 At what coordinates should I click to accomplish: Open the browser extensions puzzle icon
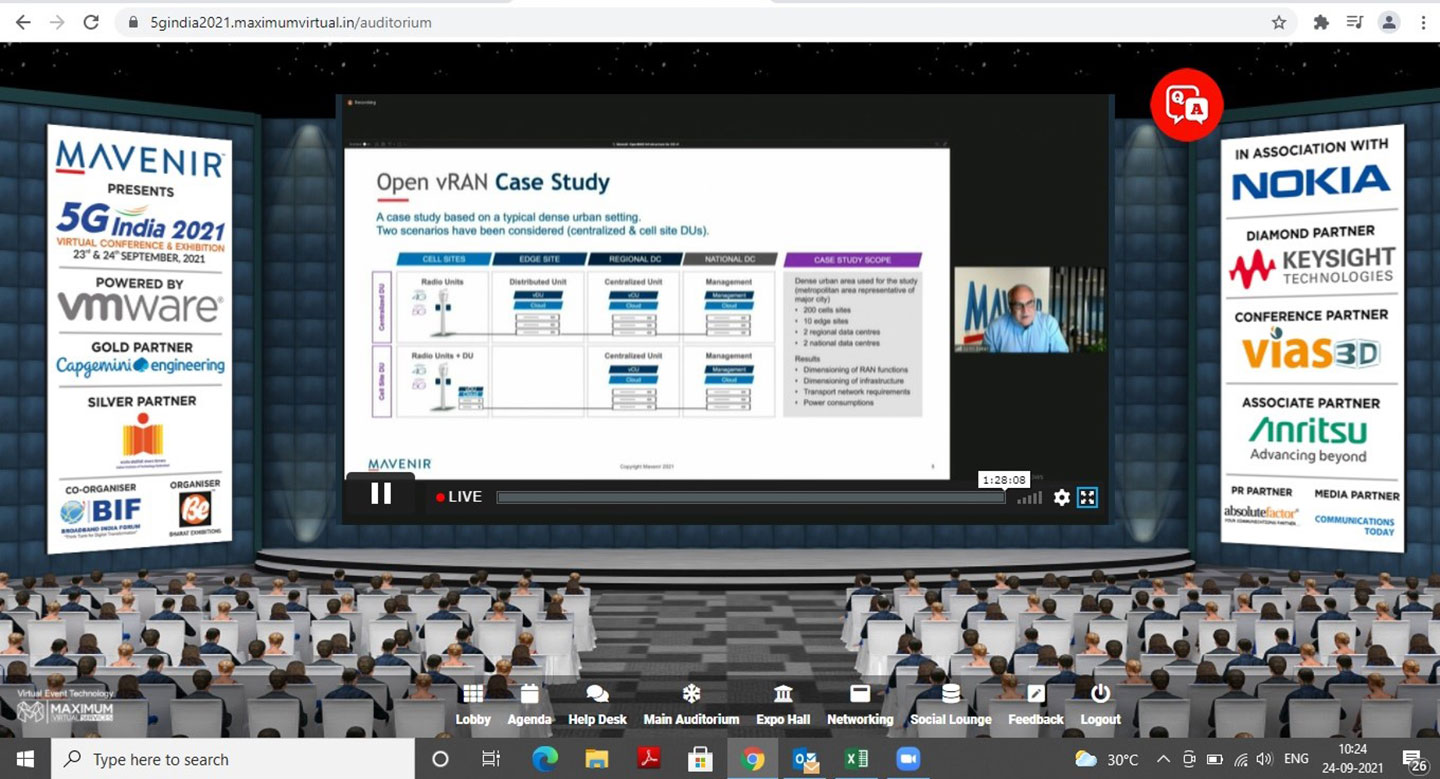[1320, 22]
